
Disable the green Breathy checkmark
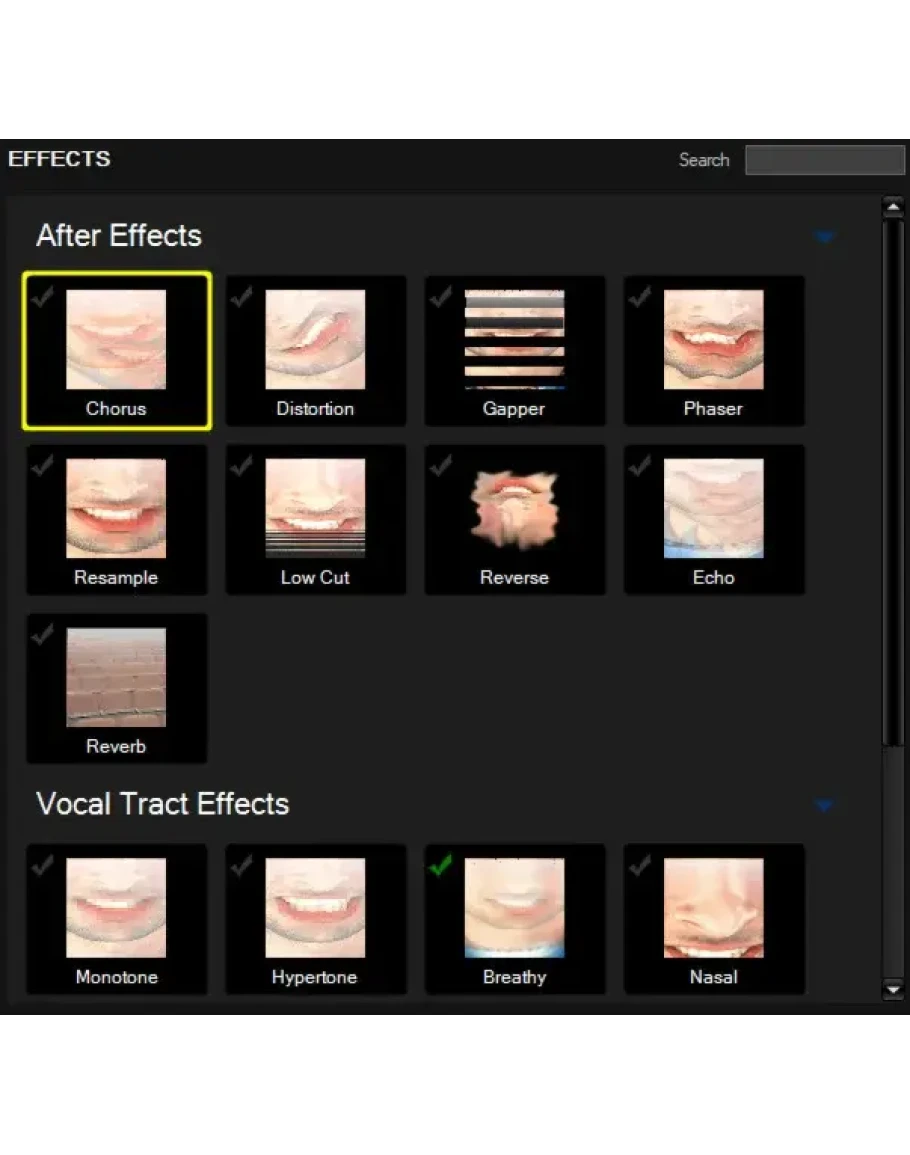[x=441, y=866]
